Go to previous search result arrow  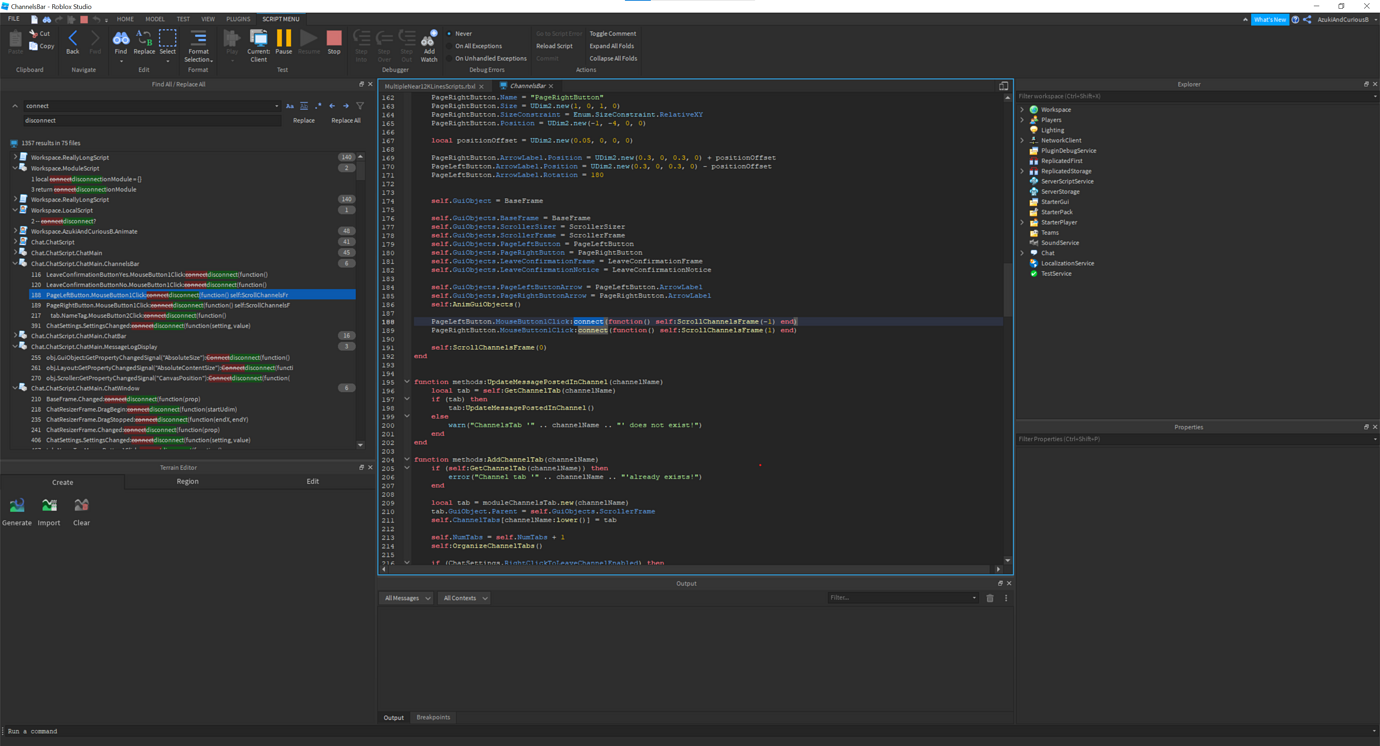(x=332, y=106)
